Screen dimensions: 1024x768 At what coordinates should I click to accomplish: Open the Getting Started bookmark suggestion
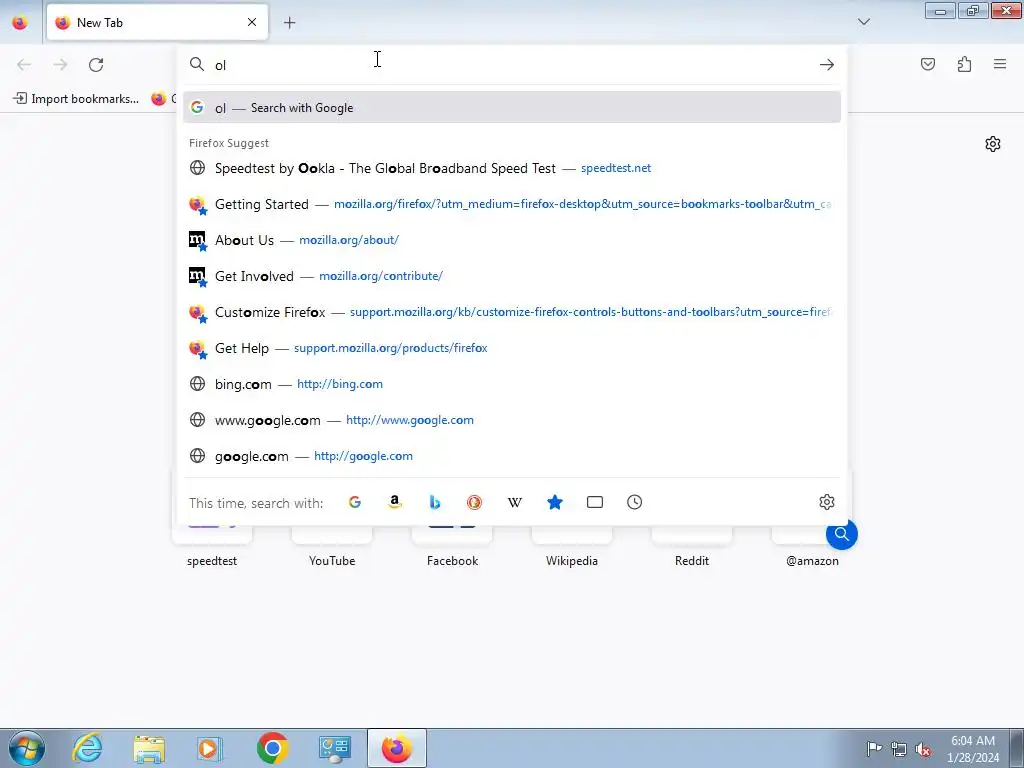(511, 204)
